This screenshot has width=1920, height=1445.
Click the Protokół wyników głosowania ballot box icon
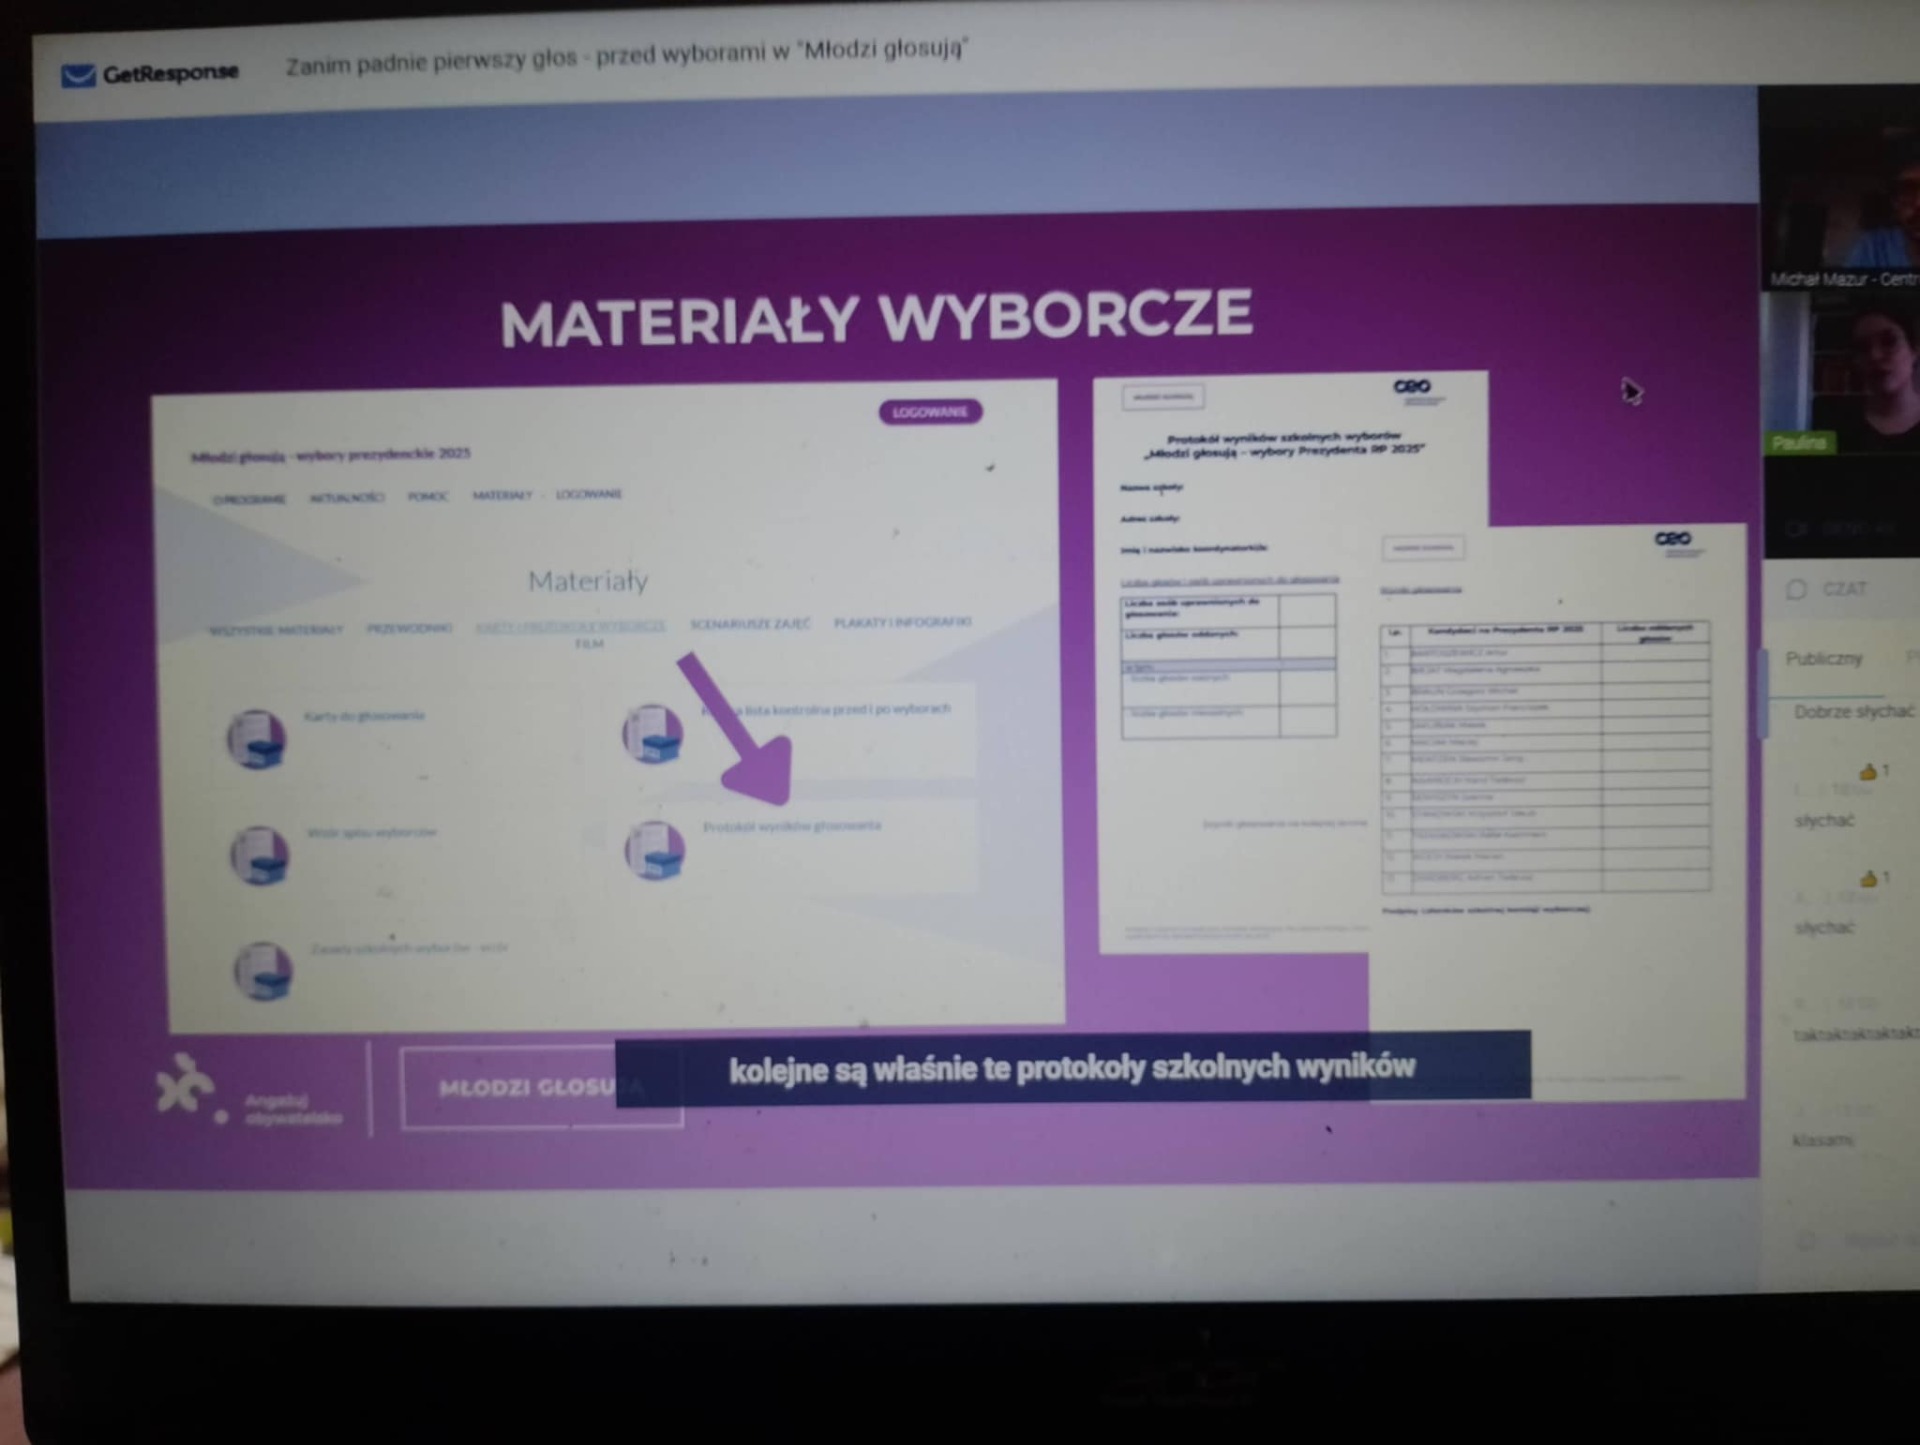(x=654, y=851)
